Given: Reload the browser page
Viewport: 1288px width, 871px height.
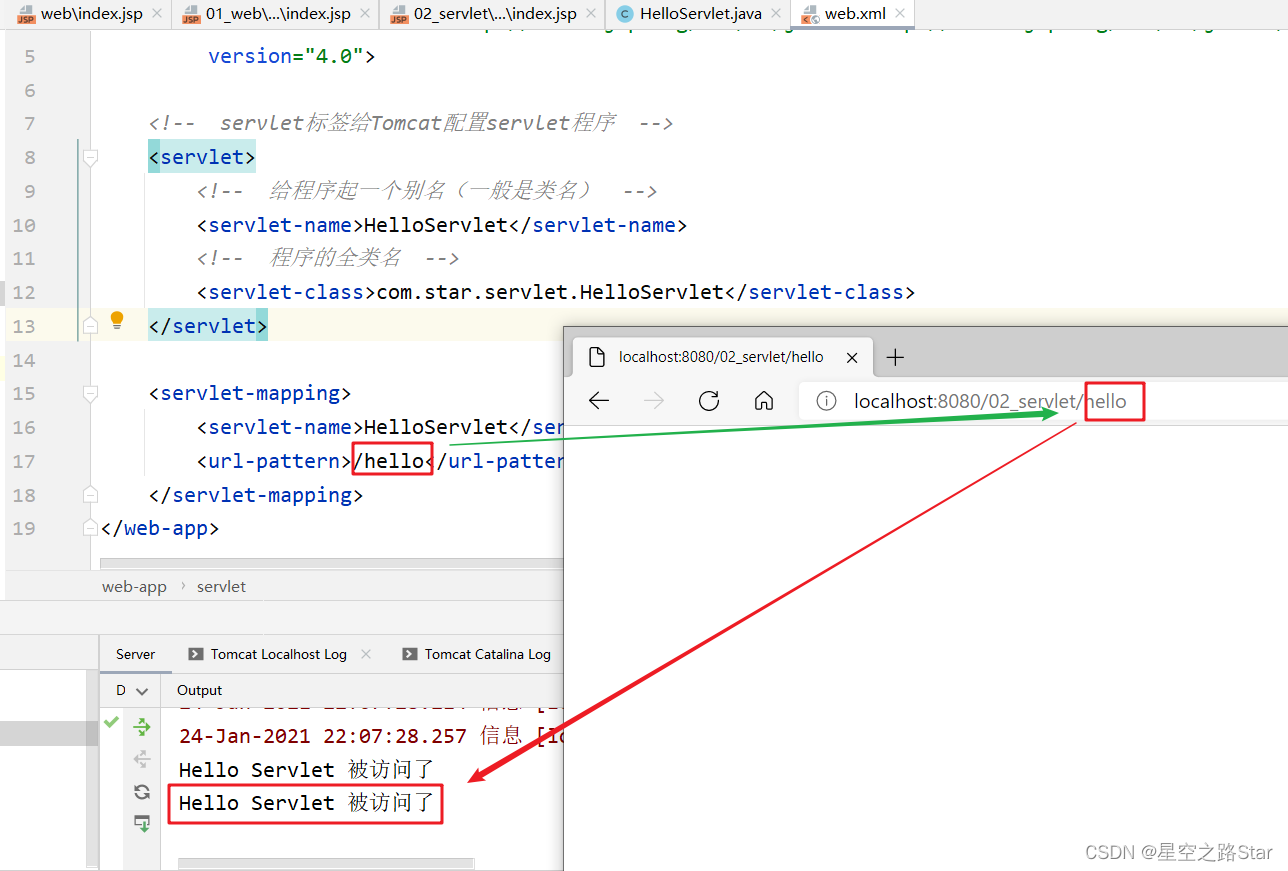Looking at the screenshot, I should point(709,401).
